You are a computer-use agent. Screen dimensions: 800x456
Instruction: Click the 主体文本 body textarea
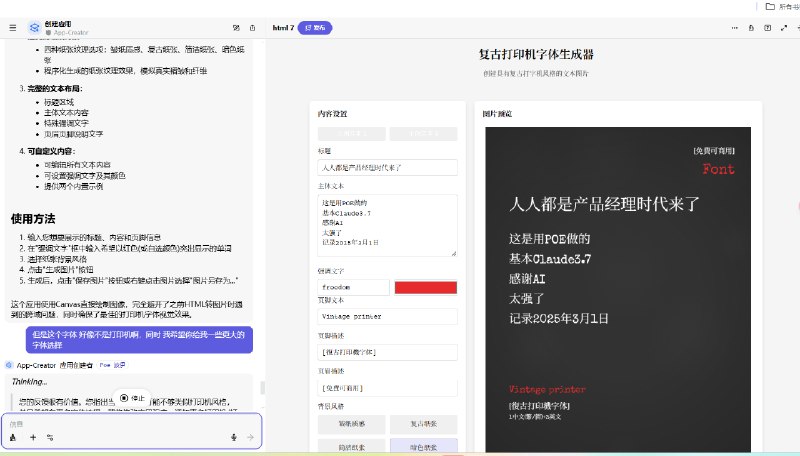[388, 225]
